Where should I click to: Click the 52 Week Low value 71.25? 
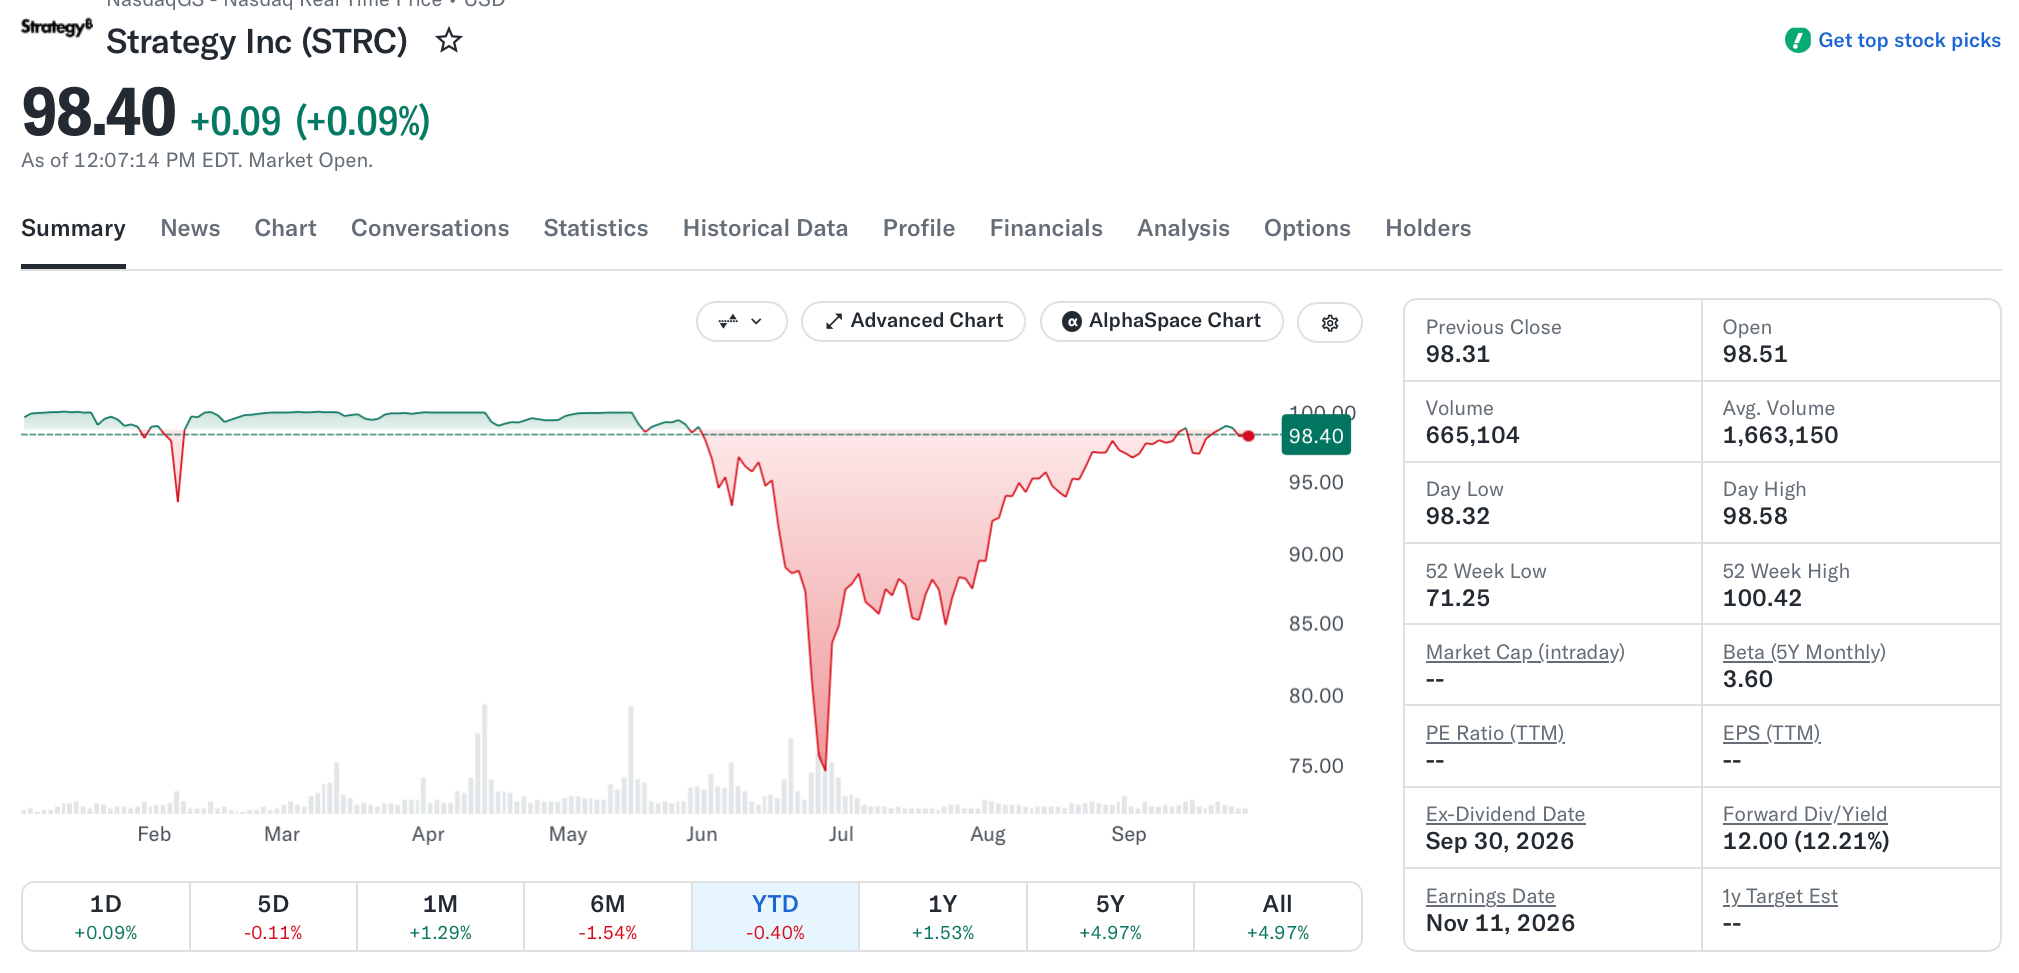click(1458, 598)
